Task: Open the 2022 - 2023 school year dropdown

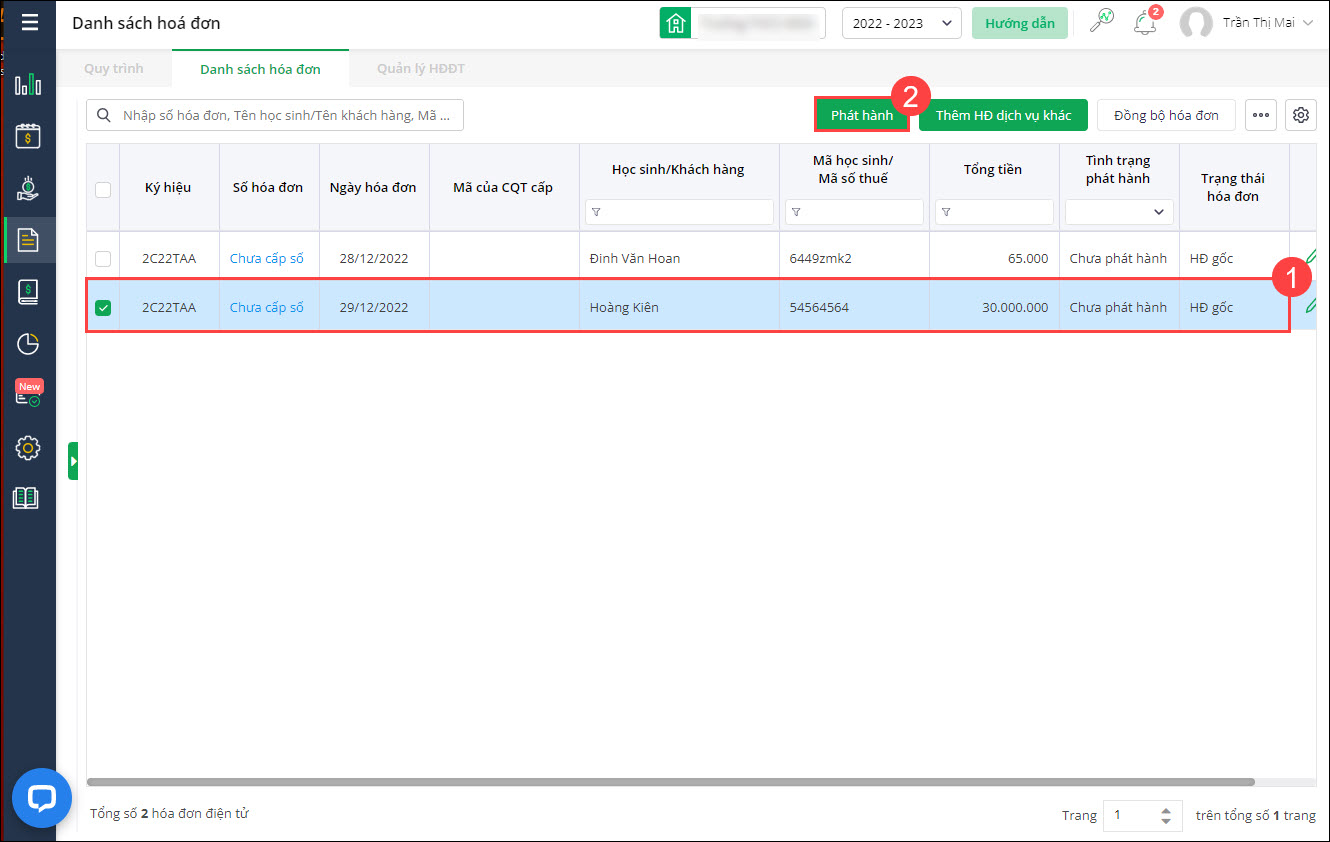Action: (902, 23)
